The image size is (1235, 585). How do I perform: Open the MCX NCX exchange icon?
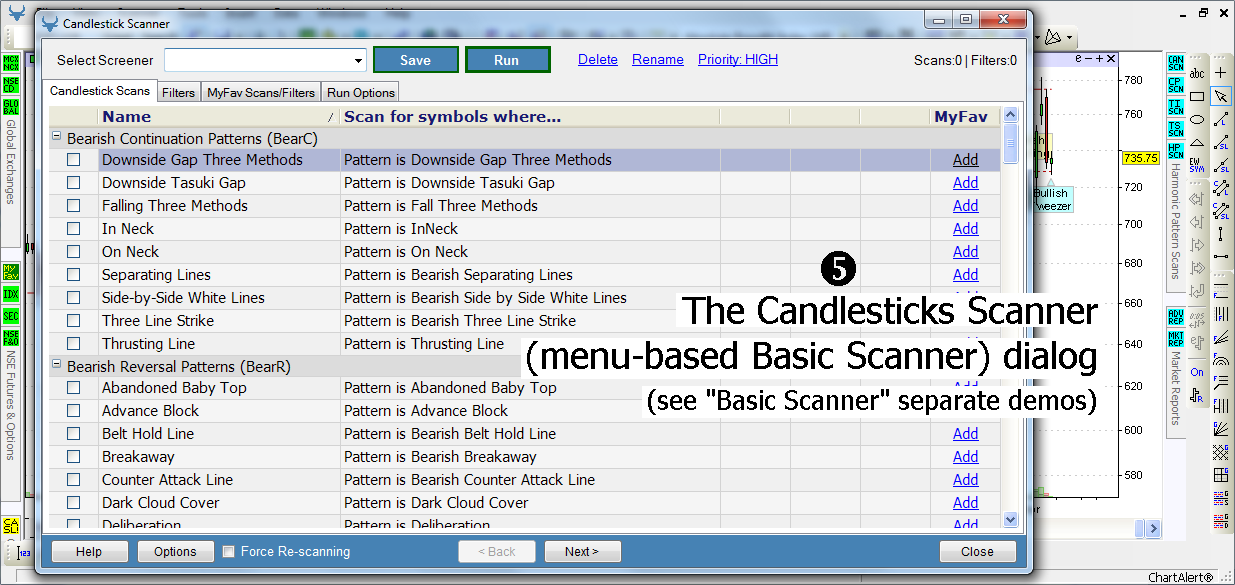click(x=11, y=64)
